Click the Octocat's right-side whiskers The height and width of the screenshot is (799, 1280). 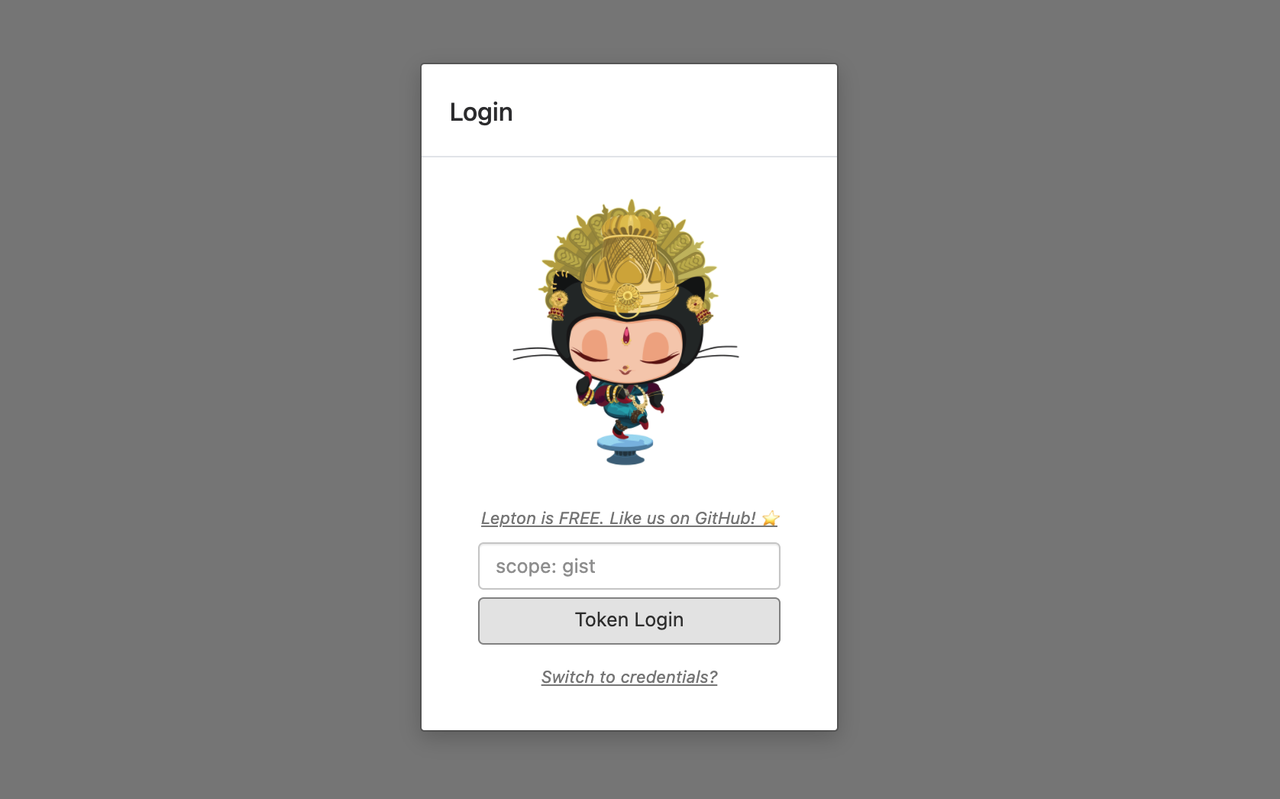(716, 352)
